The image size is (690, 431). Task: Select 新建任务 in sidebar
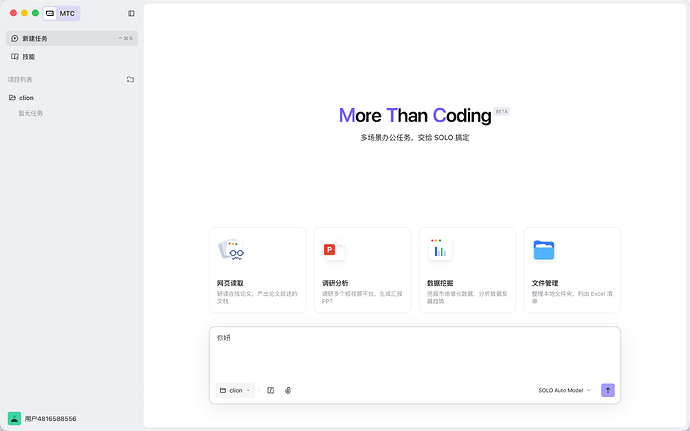point(35,38)
